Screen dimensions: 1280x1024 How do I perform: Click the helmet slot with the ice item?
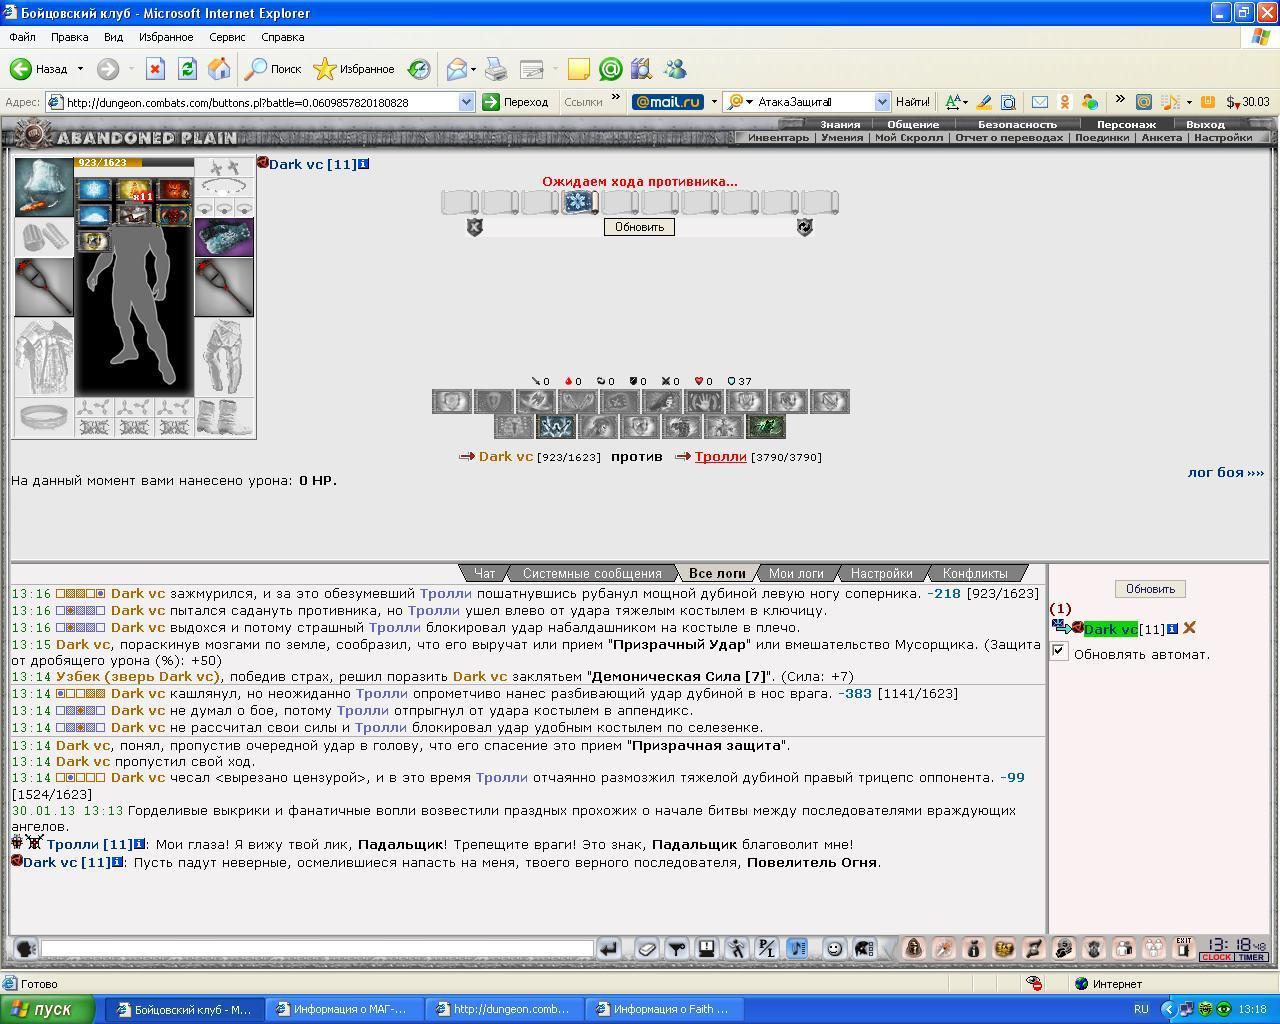pos(43,187)
